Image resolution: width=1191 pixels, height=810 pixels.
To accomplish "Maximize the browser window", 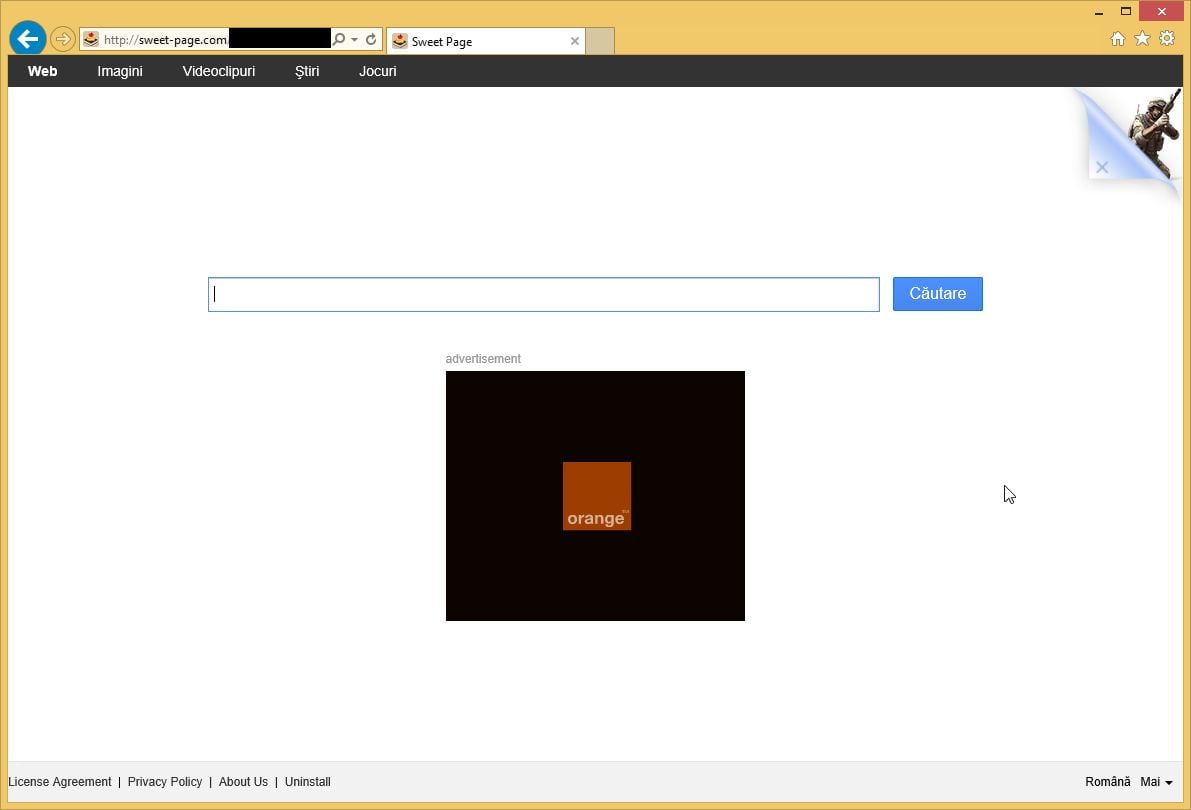I will (x=1126, y=11).
